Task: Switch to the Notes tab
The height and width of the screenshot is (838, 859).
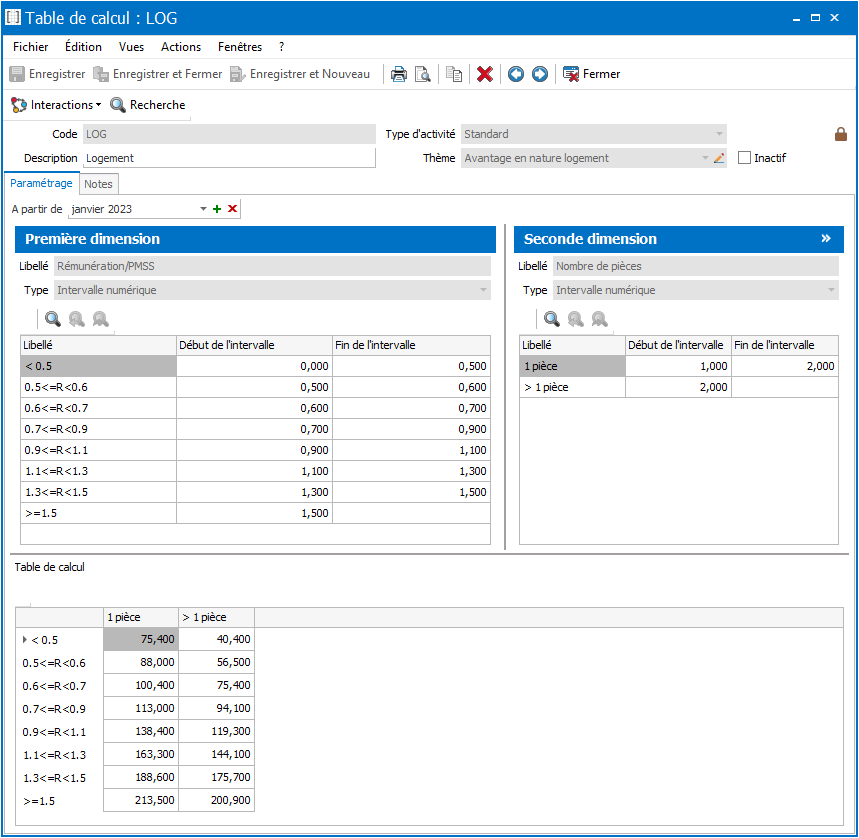Action: tap(99, 184)
